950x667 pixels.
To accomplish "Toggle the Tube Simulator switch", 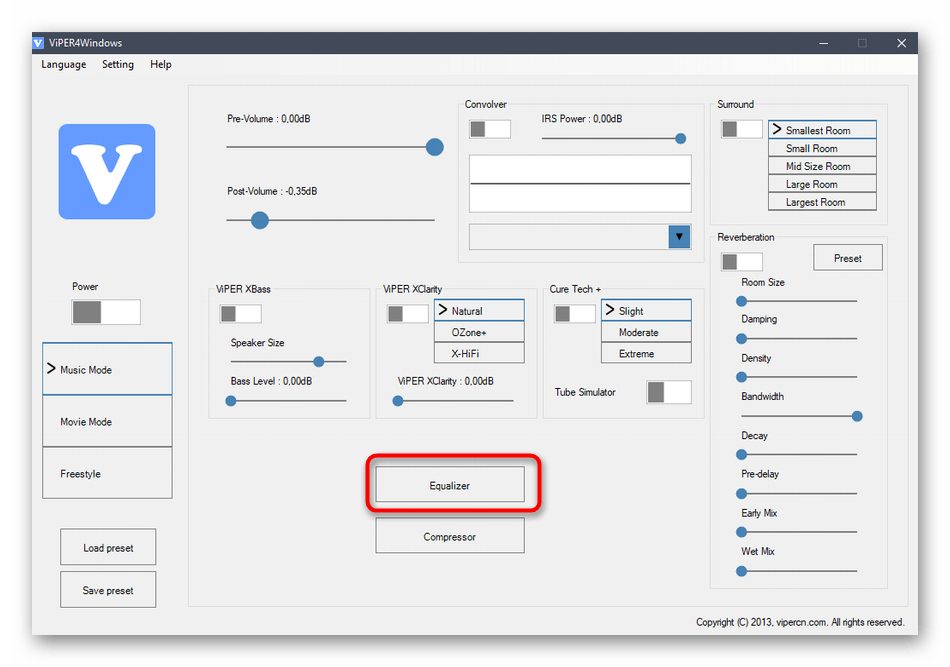I will (669, 392).
